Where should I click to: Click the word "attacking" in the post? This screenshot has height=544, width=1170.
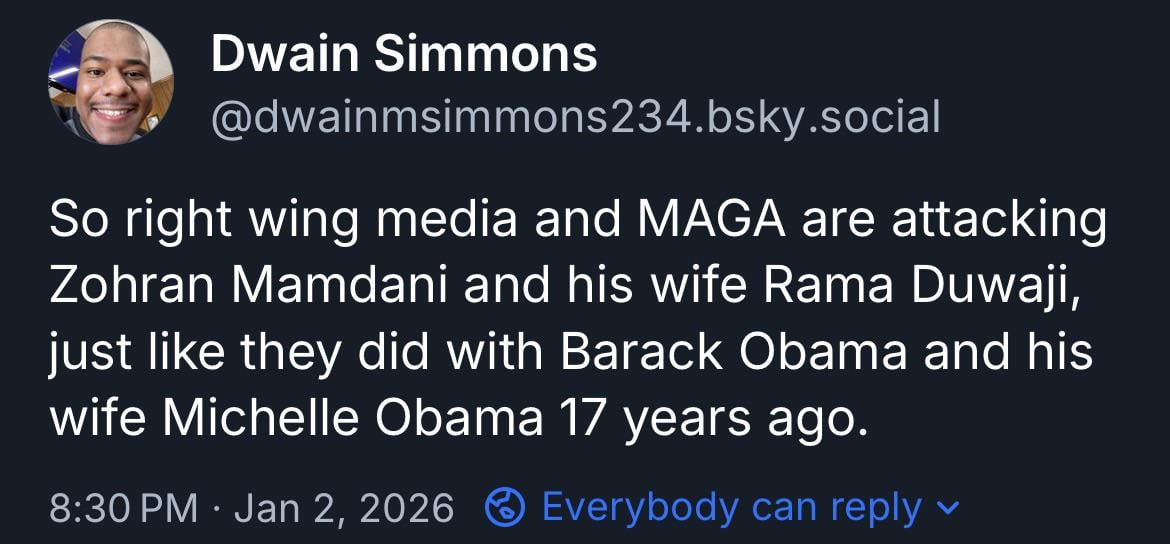point(1000,220)
